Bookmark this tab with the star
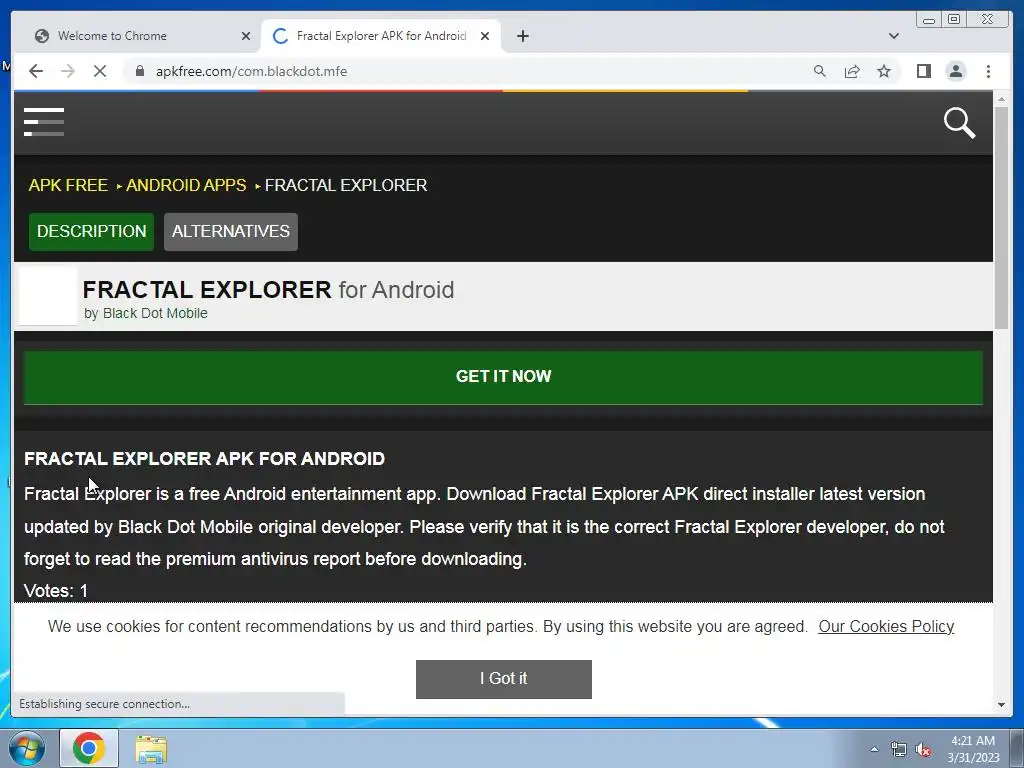1024x768 pixels. [884, 71]
